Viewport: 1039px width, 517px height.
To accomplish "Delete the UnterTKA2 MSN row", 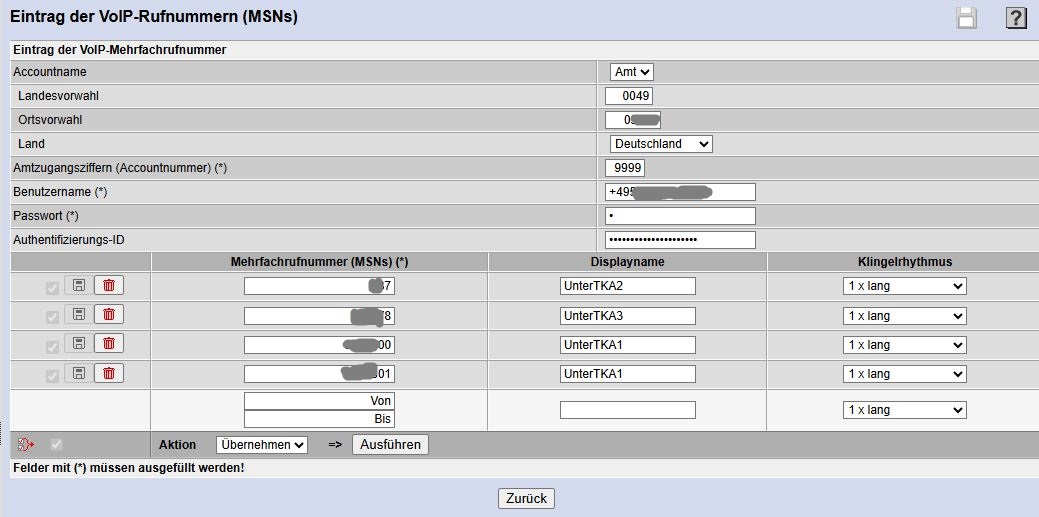I will point(109,286).
